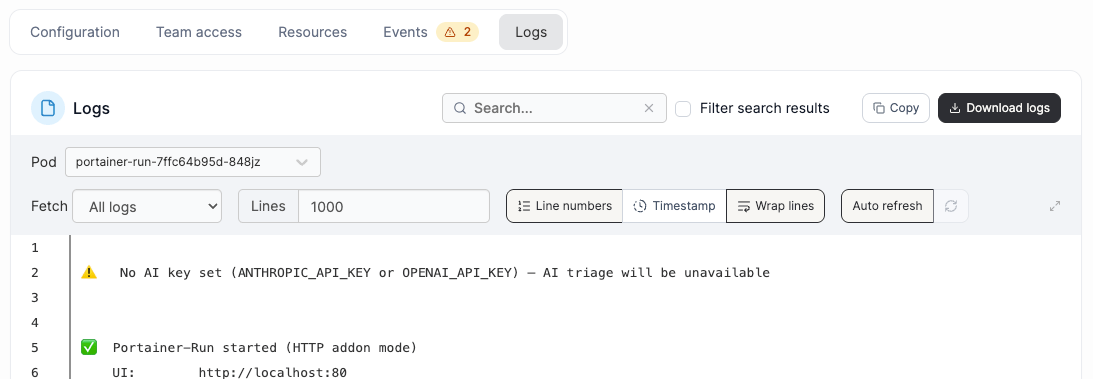
Task: Click the Lines count input field
Action: 394,206
